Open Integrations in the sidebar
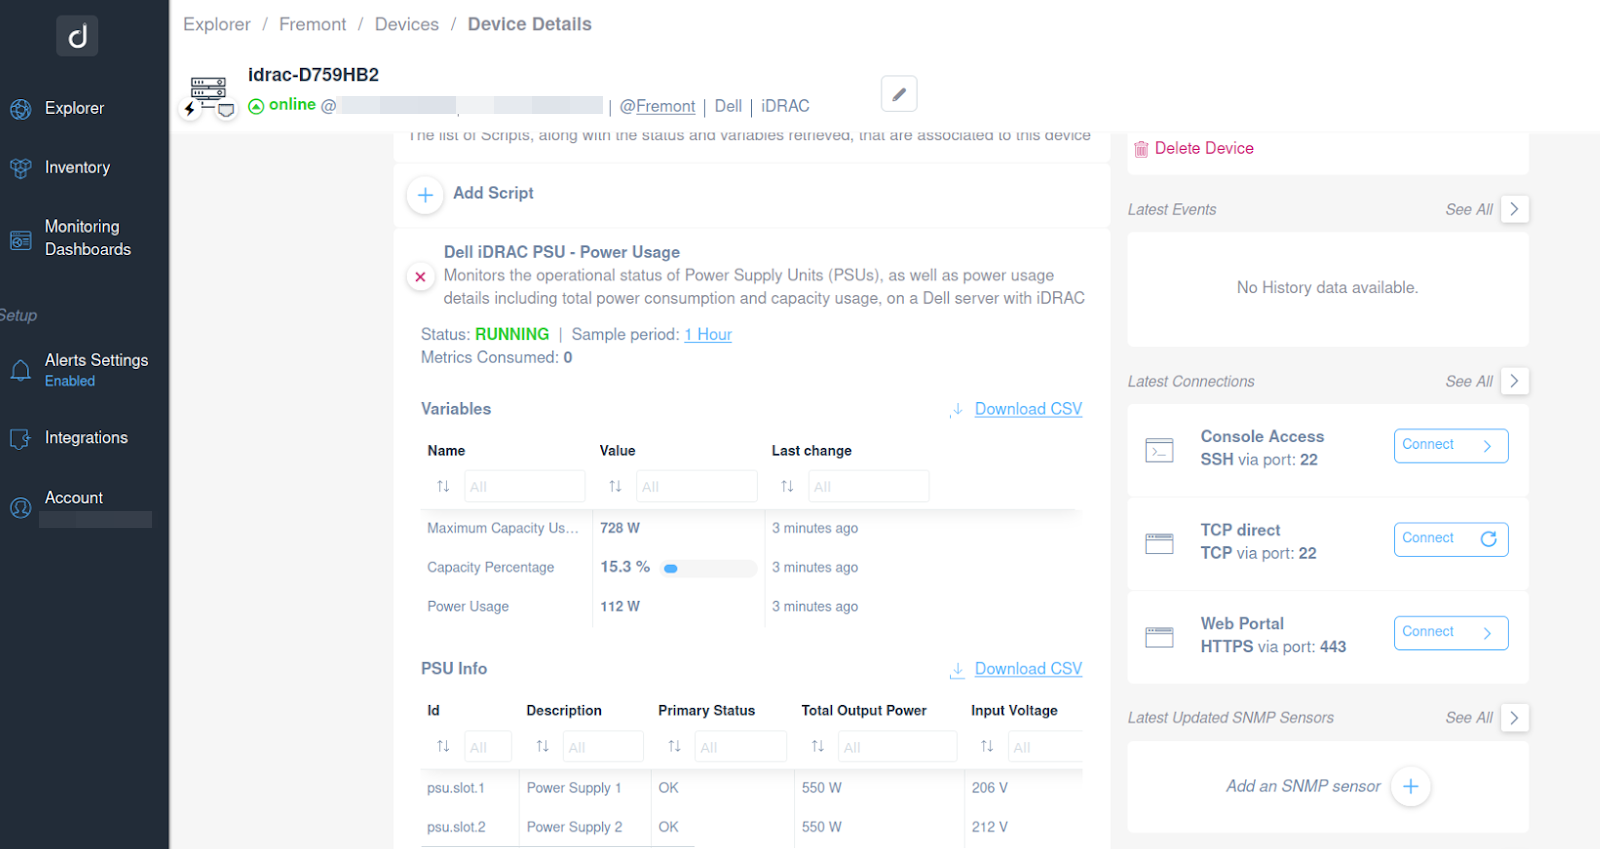The height and width of the screenshot is (849, 1600). [x=85, y=438]
